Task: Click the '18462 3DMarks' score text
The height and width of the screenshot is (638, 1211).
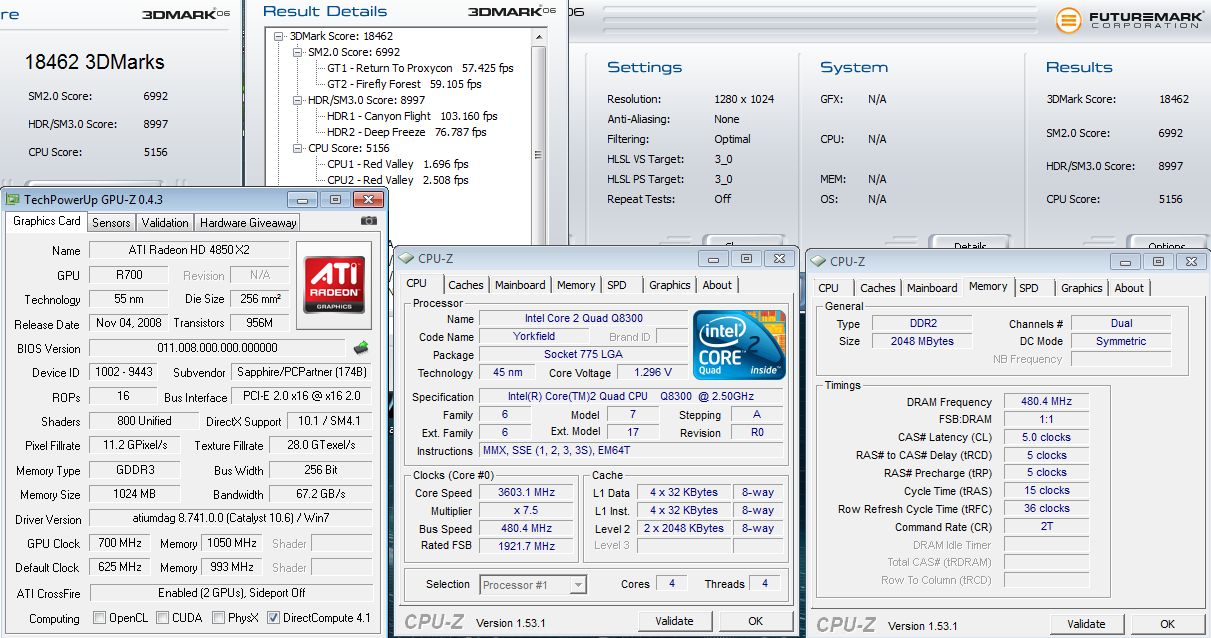Action: click(94, 62)
